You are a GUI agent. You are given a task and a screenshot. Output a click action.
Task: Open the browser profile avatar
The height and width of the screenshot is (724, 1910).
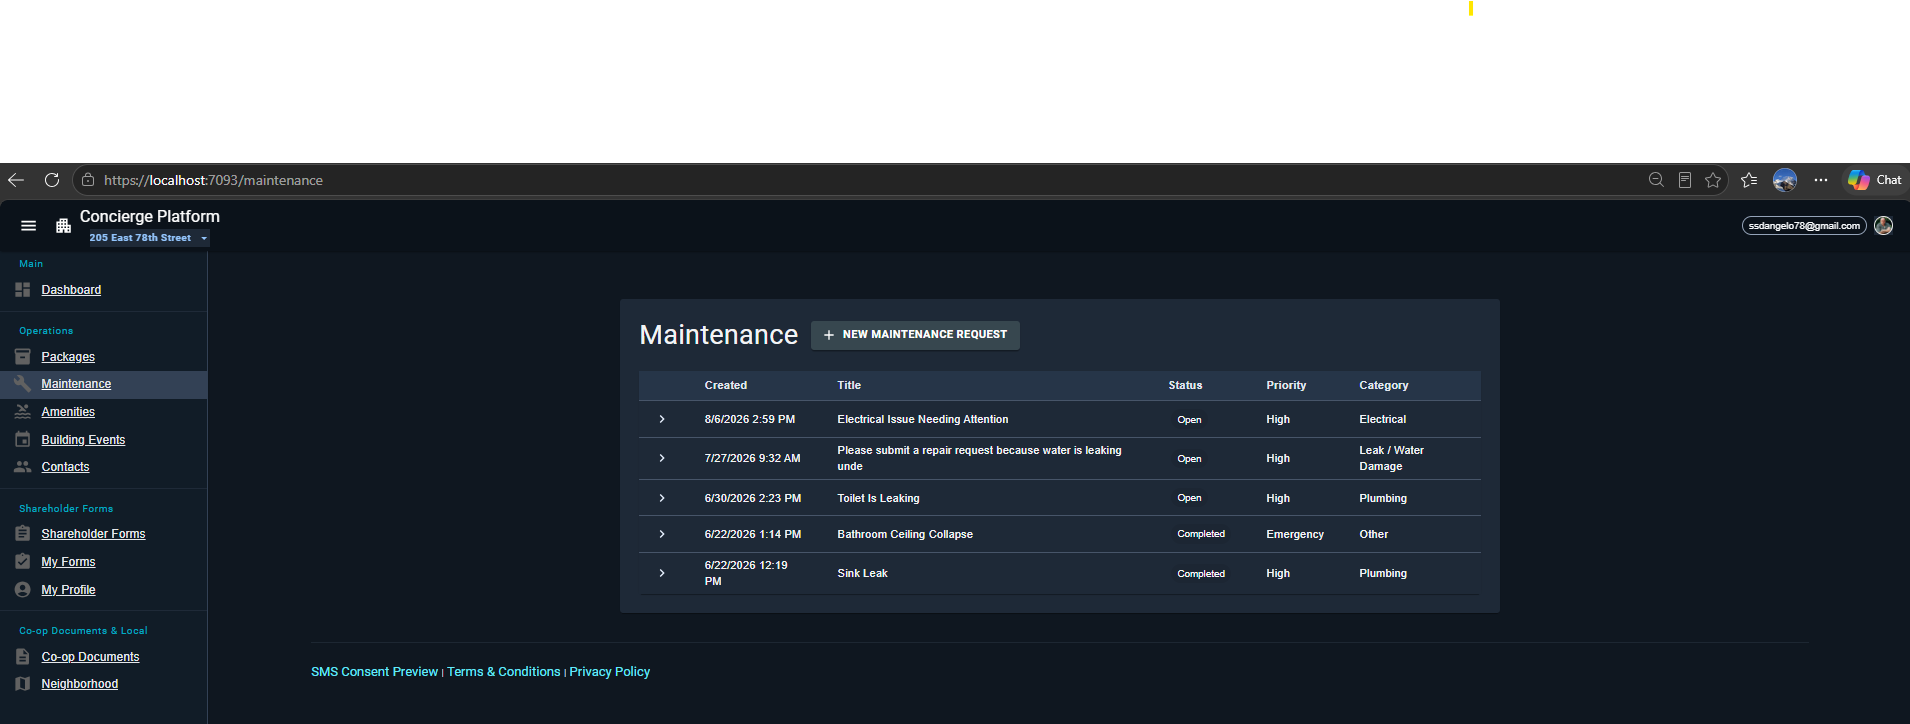[1785, 180]
